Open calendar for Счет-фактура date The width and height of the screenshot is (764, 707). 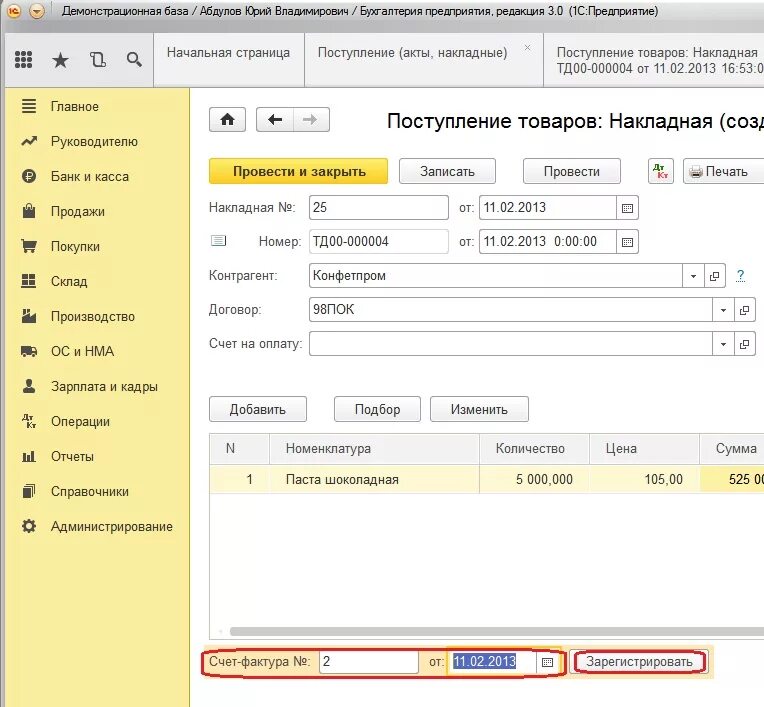tap(548, 662)
